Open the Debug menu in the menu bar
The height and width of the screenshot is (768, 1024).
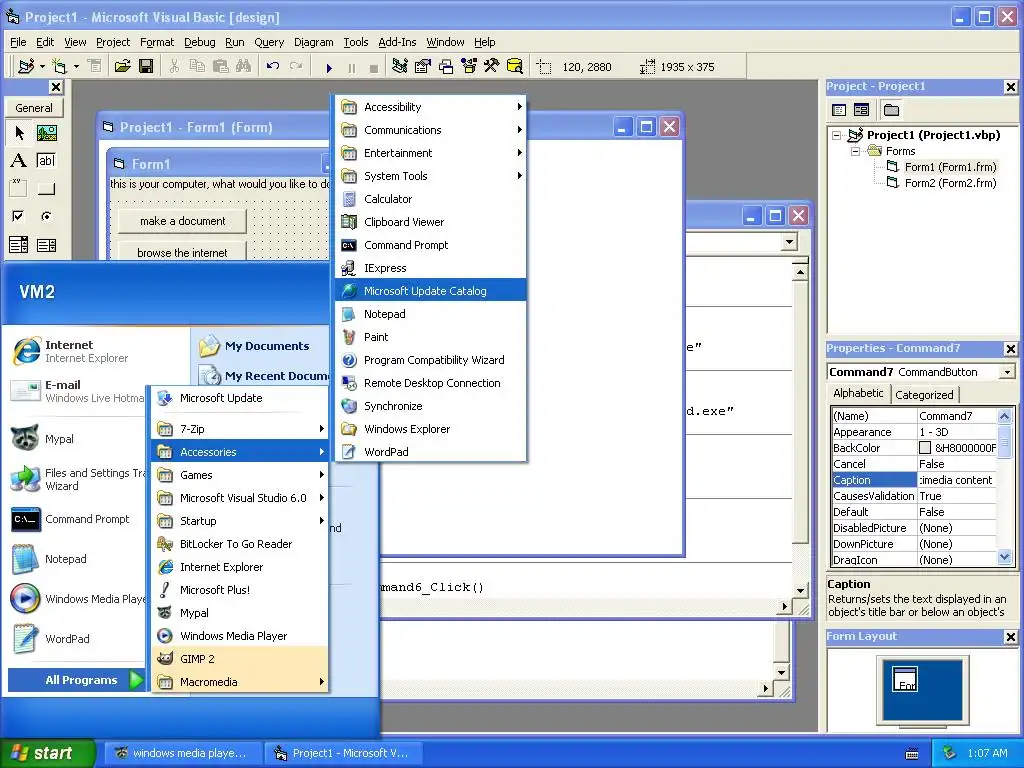pos(199,42)
